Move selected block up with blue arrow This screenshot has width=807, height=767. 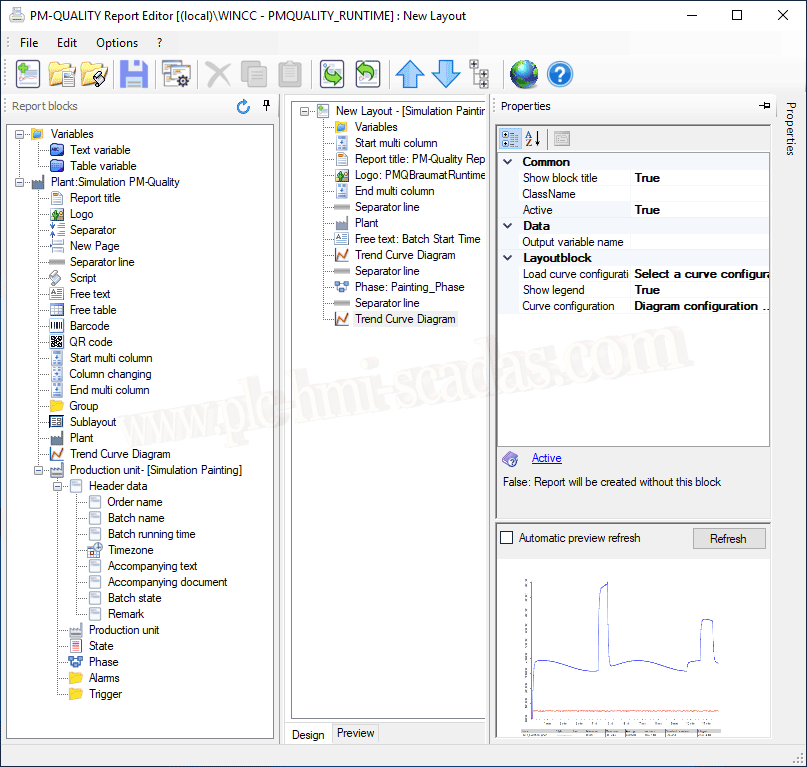coord(410,74)
